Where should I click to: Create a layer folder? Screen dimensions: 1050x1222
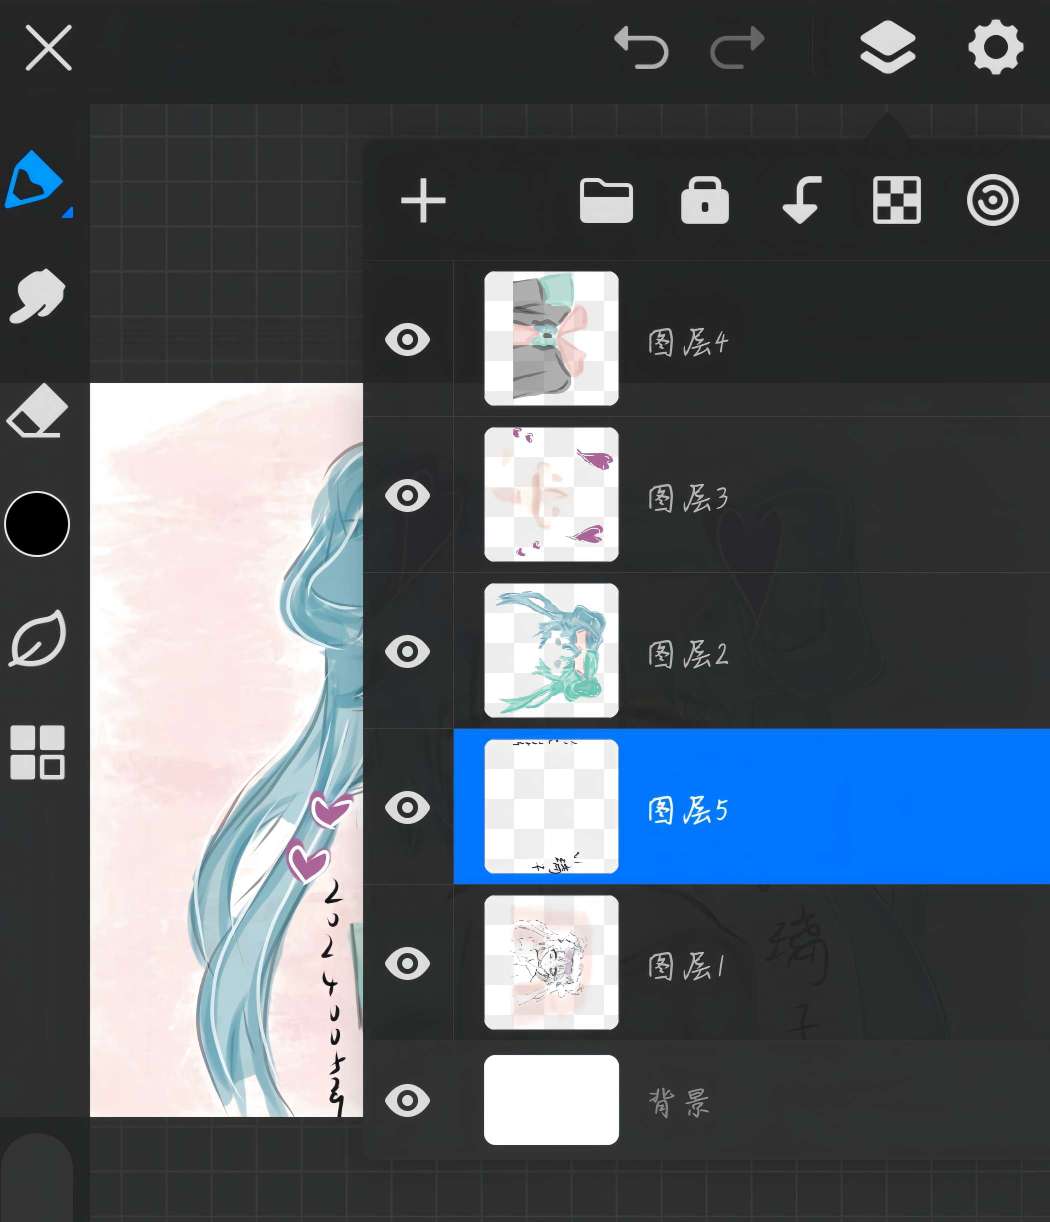click(606, 201)
